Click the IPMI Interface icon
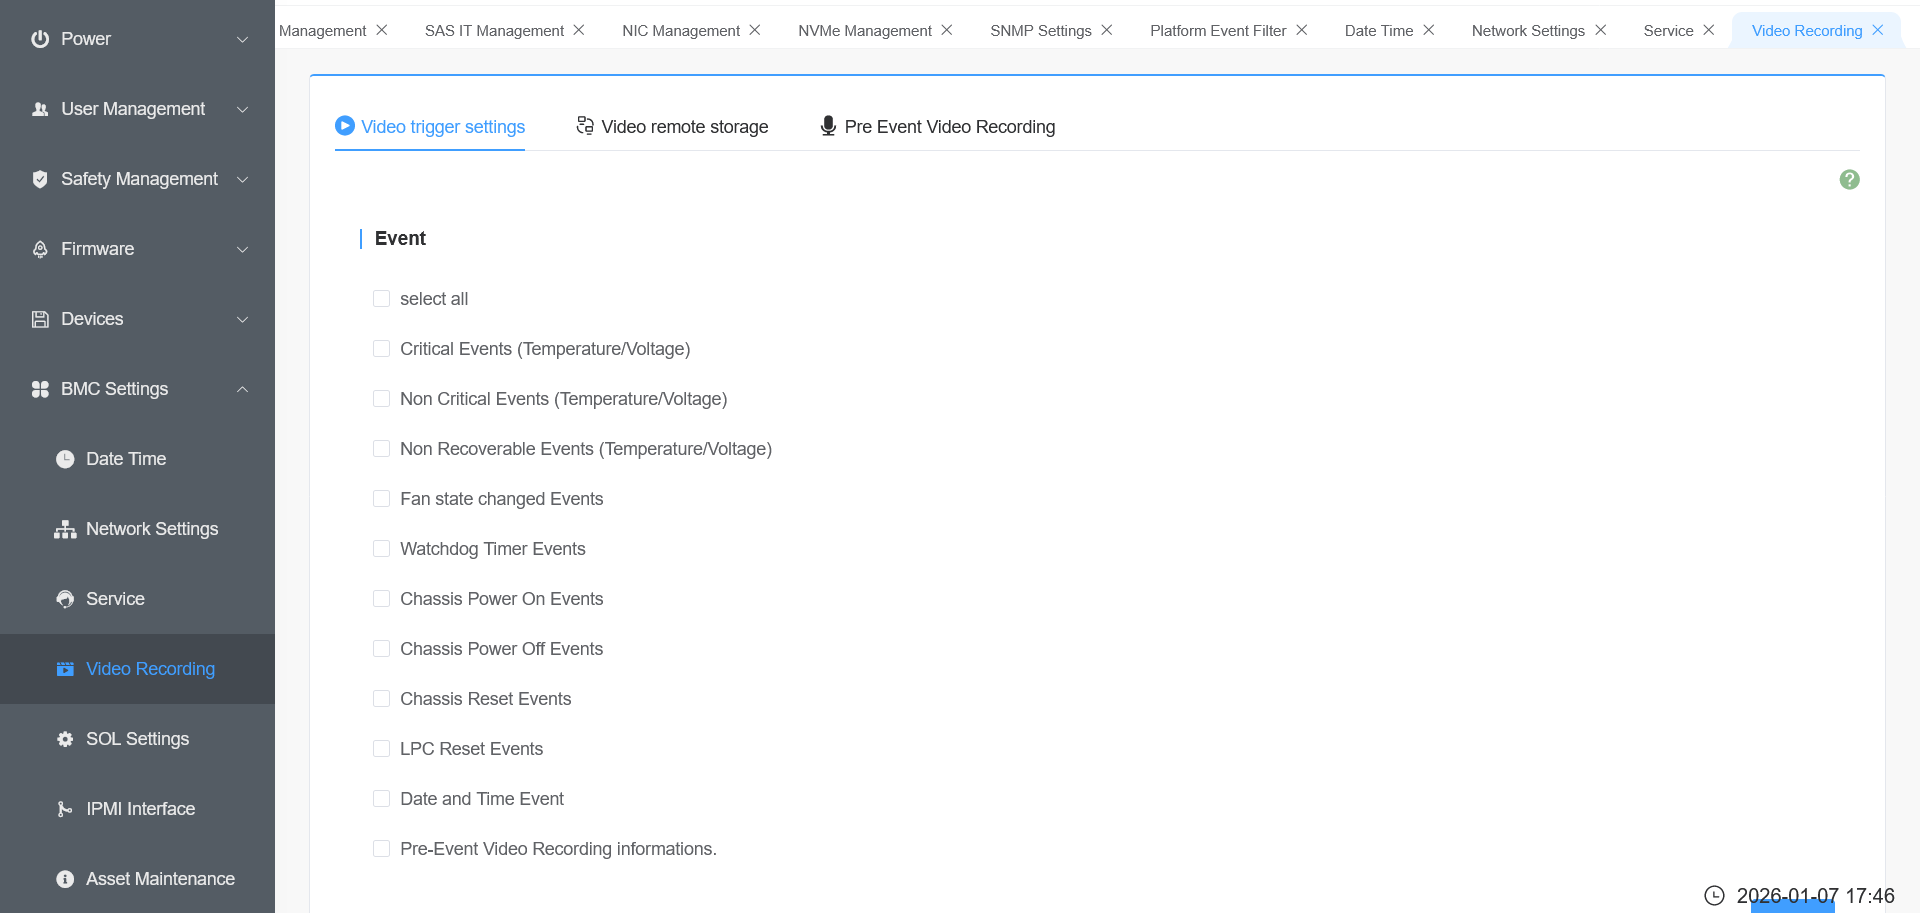The height and width of the screenshot is (913, 1920). (x=65, y=809)
